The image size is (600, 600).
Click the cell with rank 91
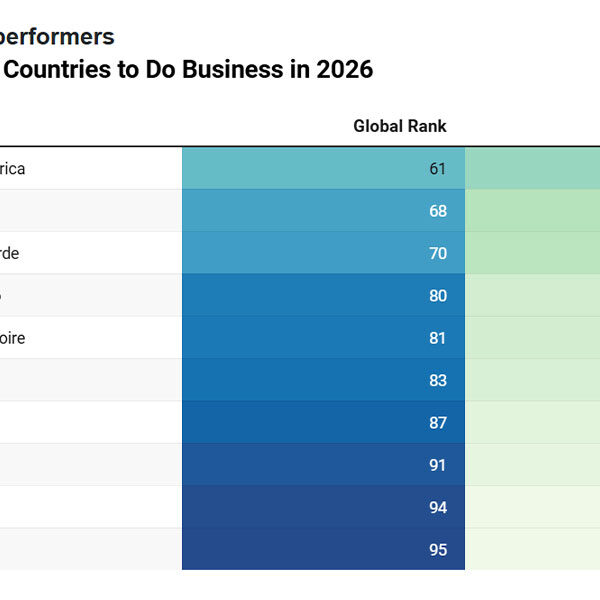pyautogui.click(x=323, y=465)
